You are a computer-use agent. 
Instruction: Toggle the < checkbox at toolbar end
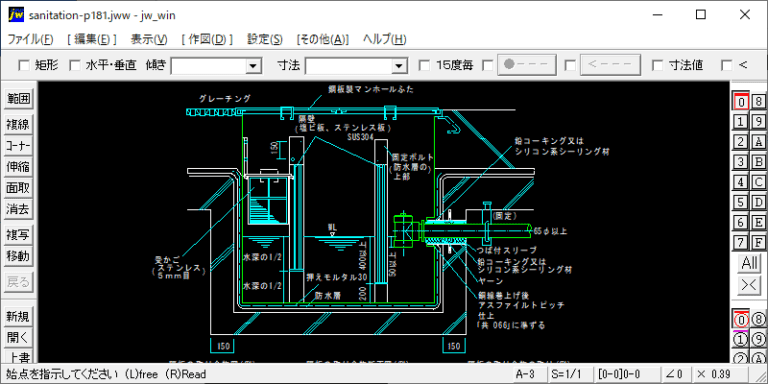pos(727,65)
